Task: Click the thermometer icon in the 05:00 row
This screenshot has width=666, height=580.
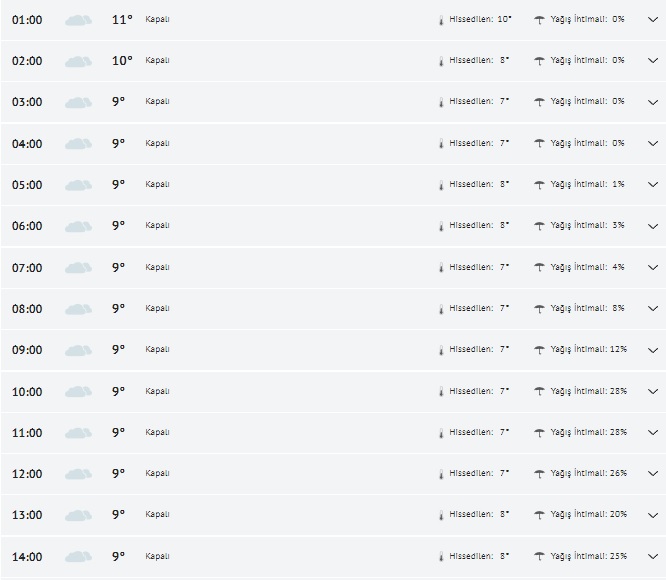Action: 440,185
